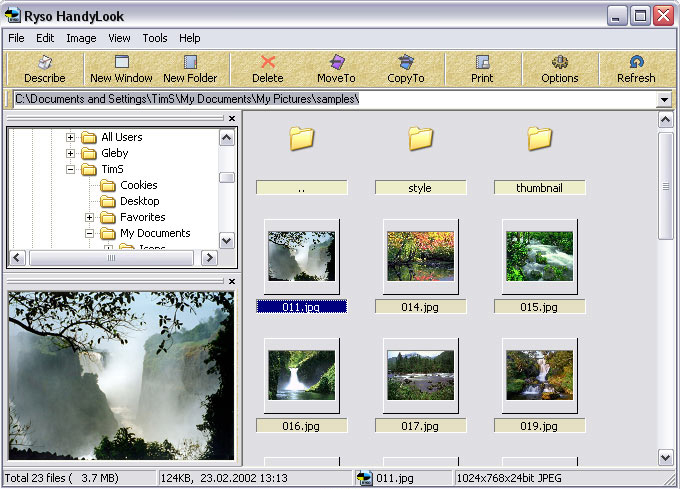Select the 014.jpg thumbnail
This screenshot has height=491, width=680.
coord(420,257)
